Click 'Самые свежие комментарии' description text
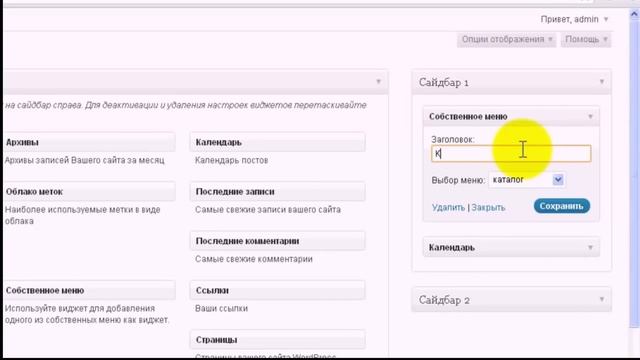The height and width of the screenshot is (360, 640). [x=253, y=259]
